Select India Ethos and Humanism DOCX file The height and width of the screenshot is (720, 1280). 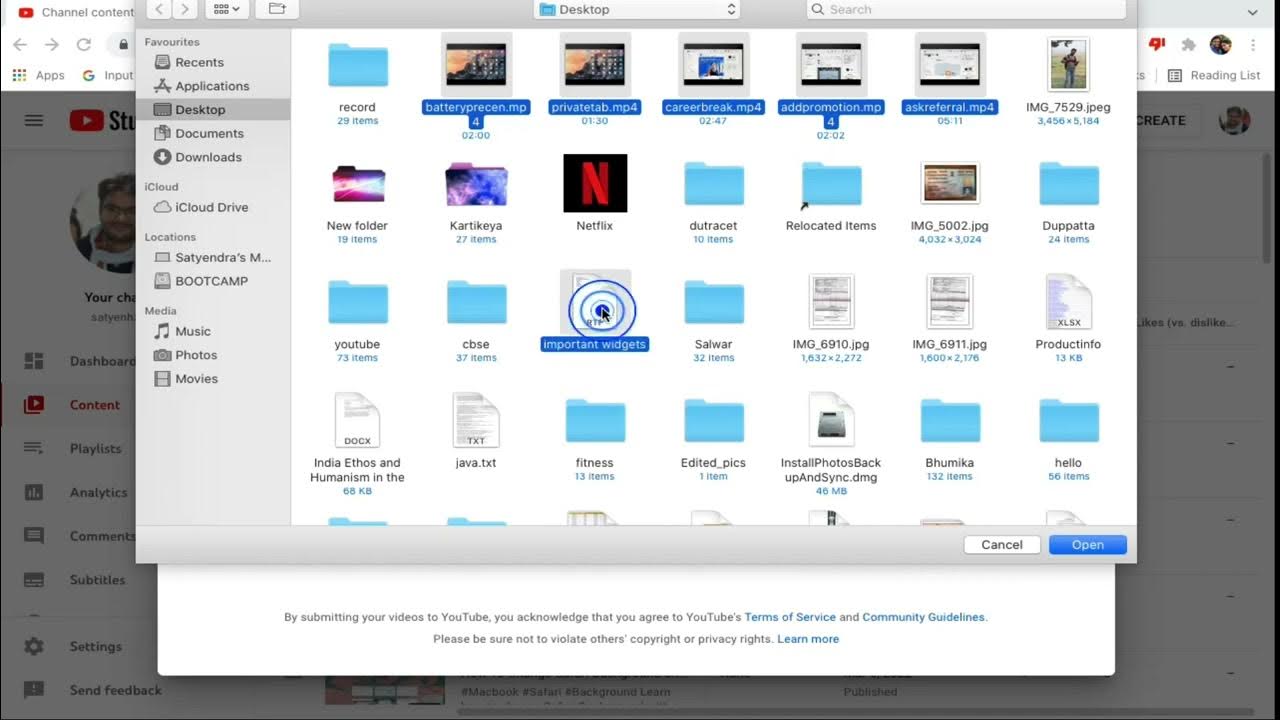point(357,420)
